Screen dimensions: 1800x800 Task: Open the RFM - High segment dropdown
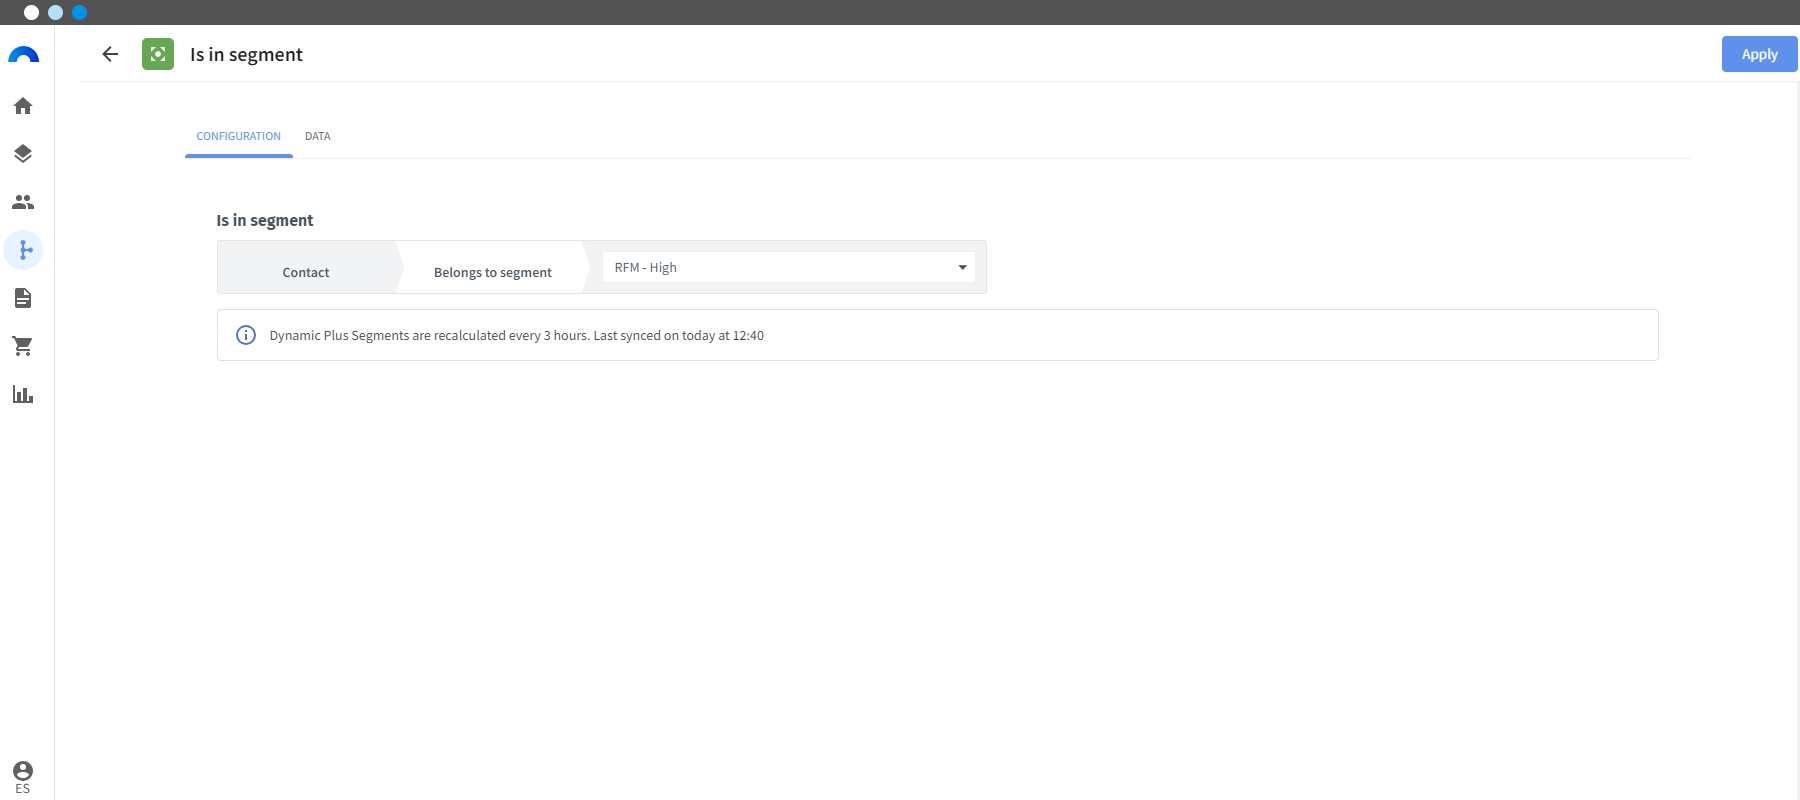click(788, 267)
